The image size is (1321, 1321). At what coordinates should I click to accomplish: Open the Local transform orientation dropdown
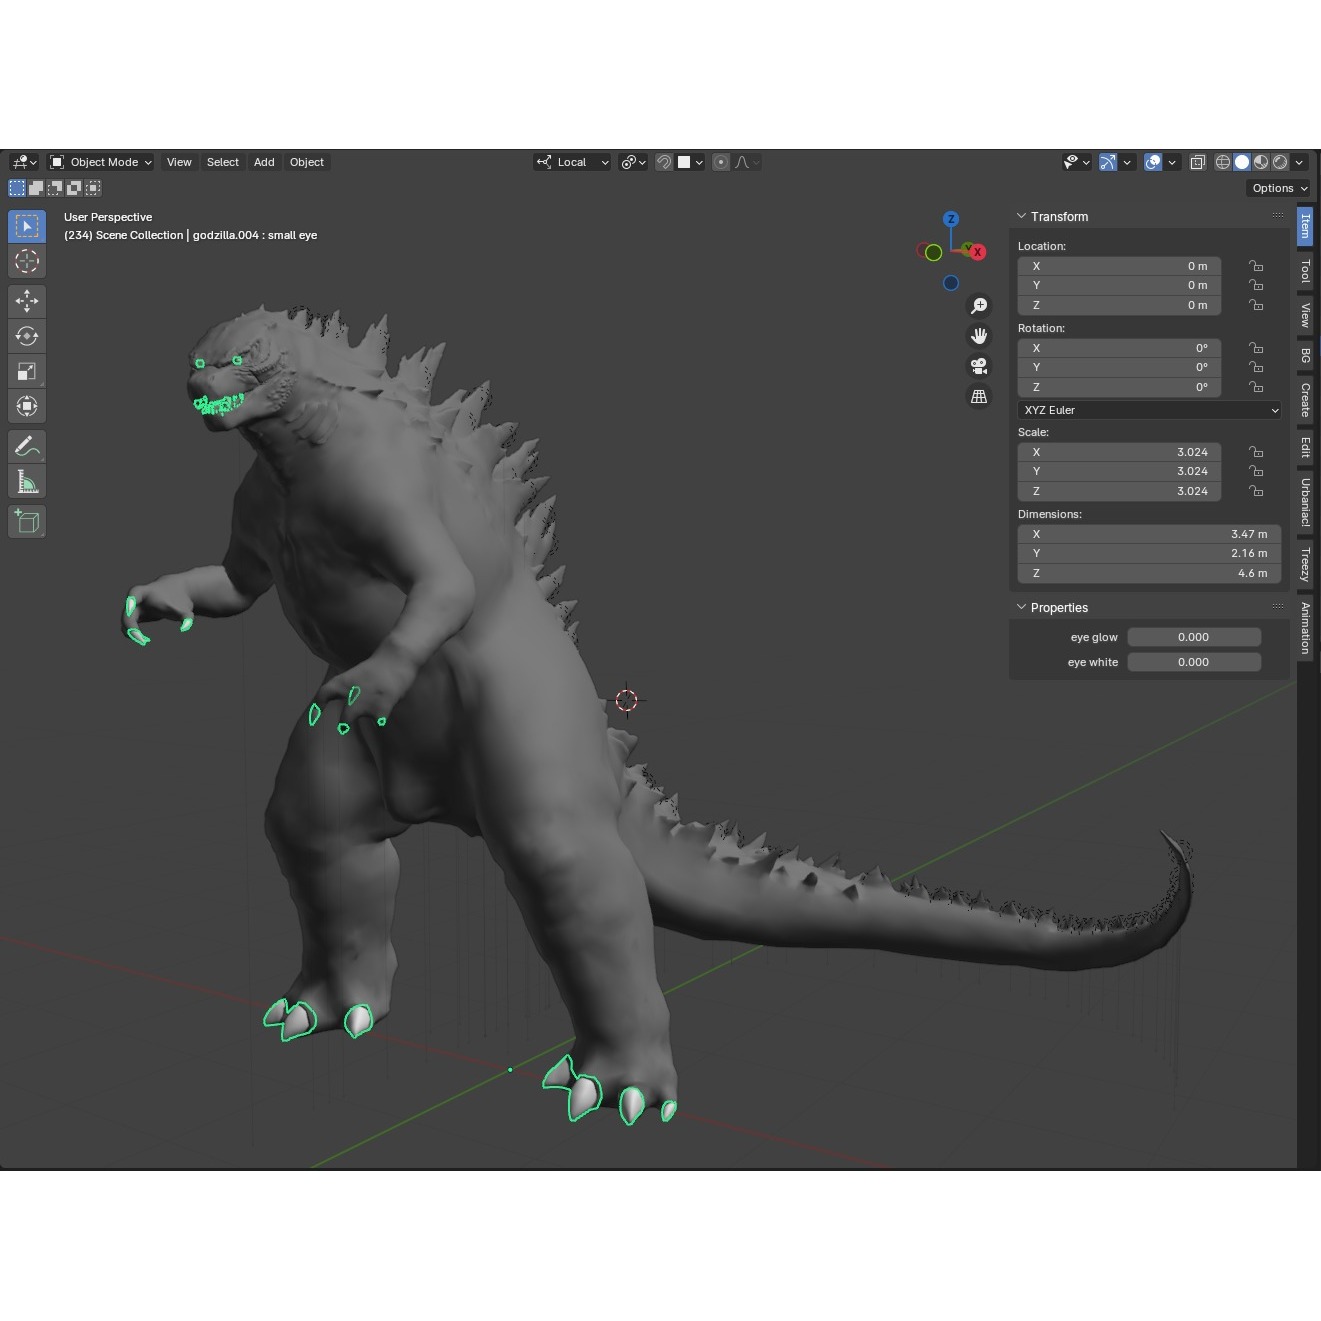(x=572, y=162)
